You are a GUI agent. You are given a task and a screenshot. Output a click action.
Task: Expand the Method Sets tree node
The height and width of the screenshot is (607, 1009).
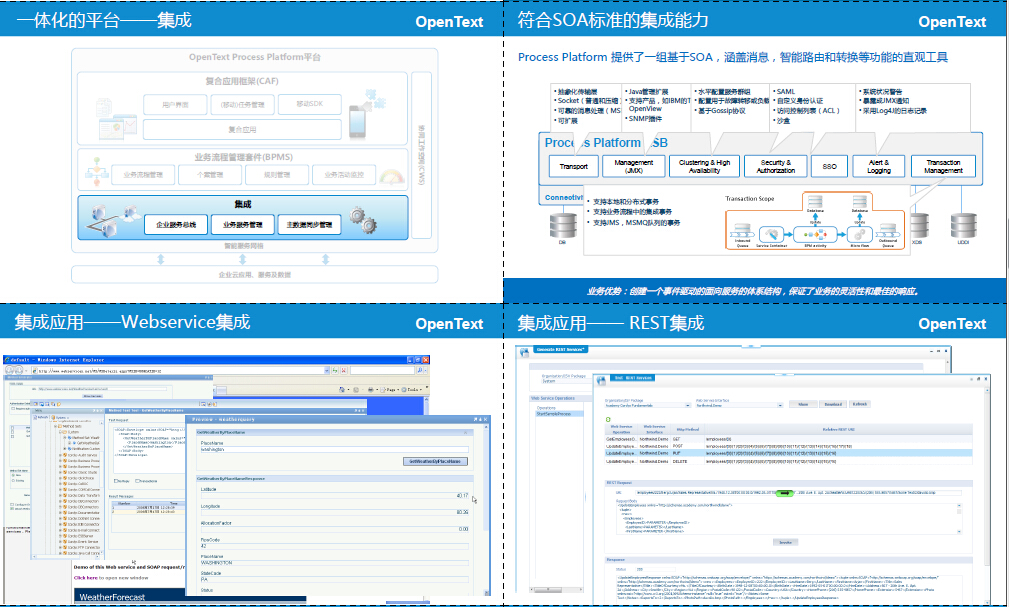tap(55, 426)
